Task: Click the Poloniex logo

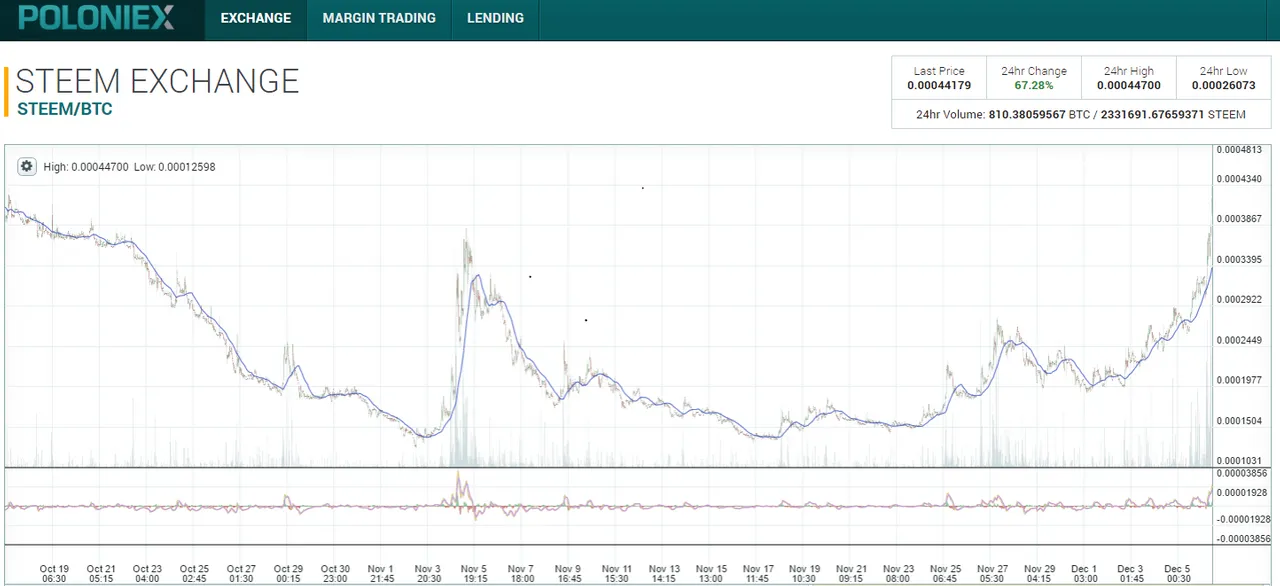Action: 96,18
